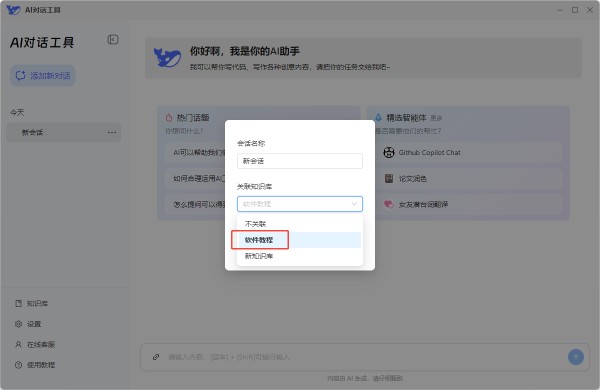Toggle the 关联知识库 dropdown arrow

(354, 204)
